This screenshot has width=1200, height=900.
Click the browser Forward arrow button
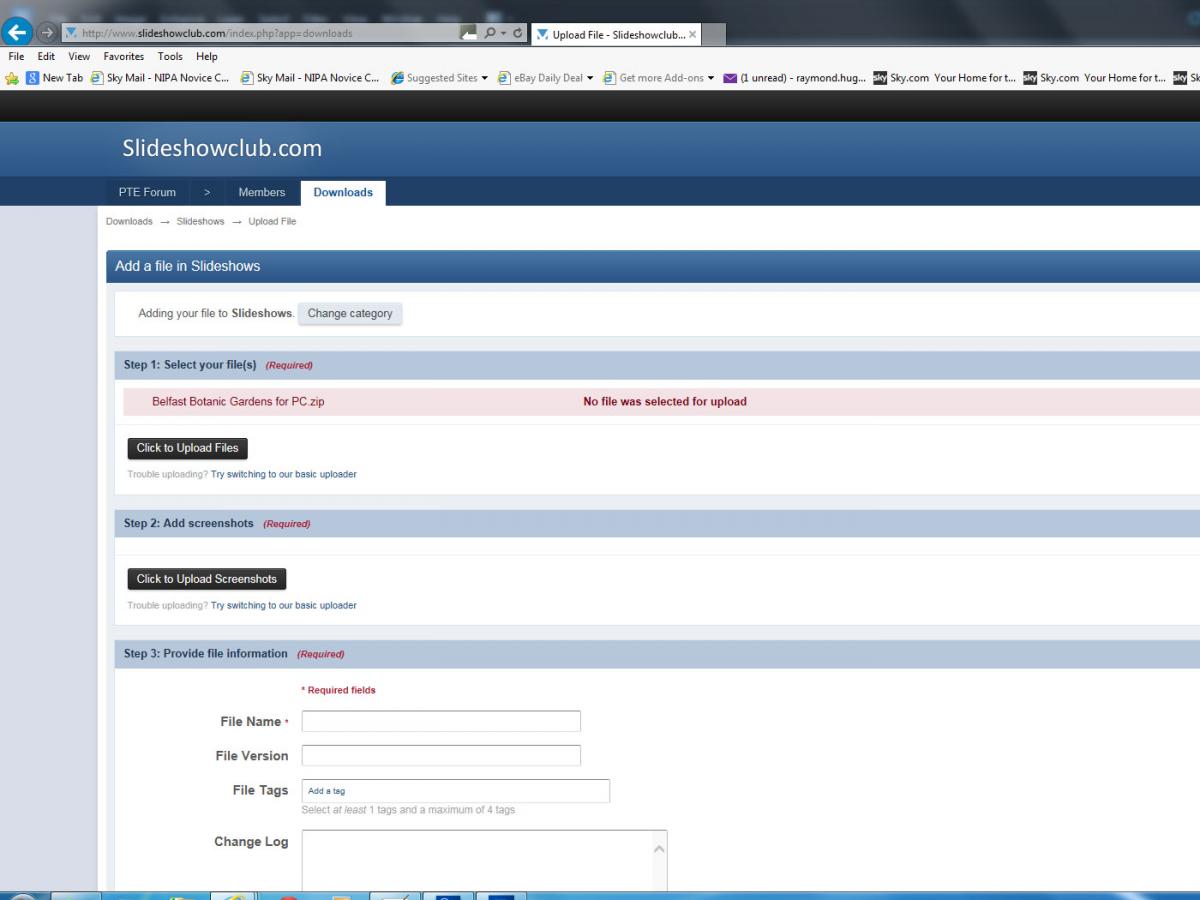(47, 33)
